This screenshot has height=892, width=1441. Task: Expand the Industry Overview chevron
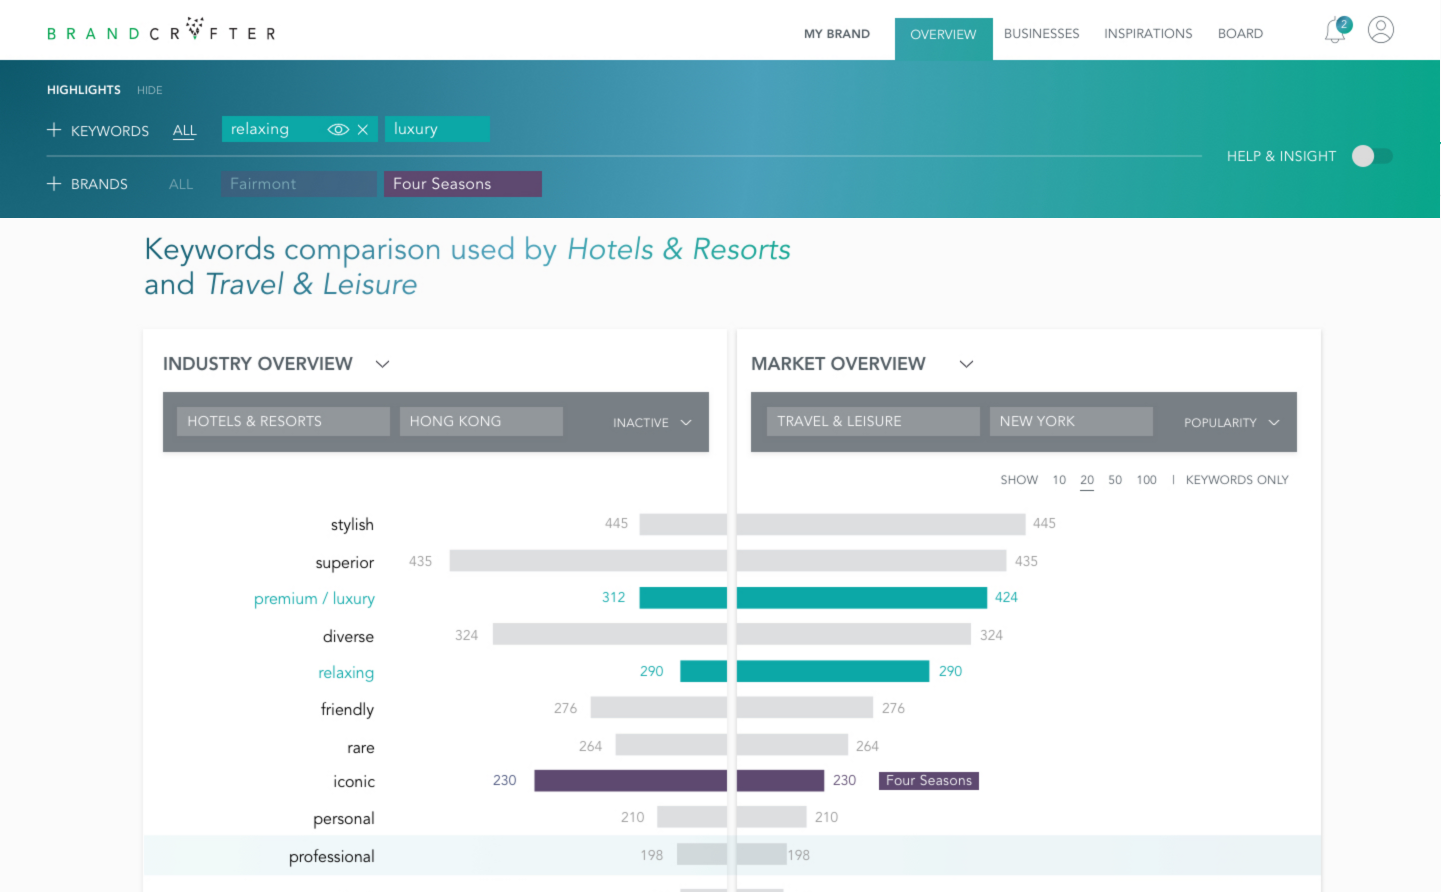[382, 364]
